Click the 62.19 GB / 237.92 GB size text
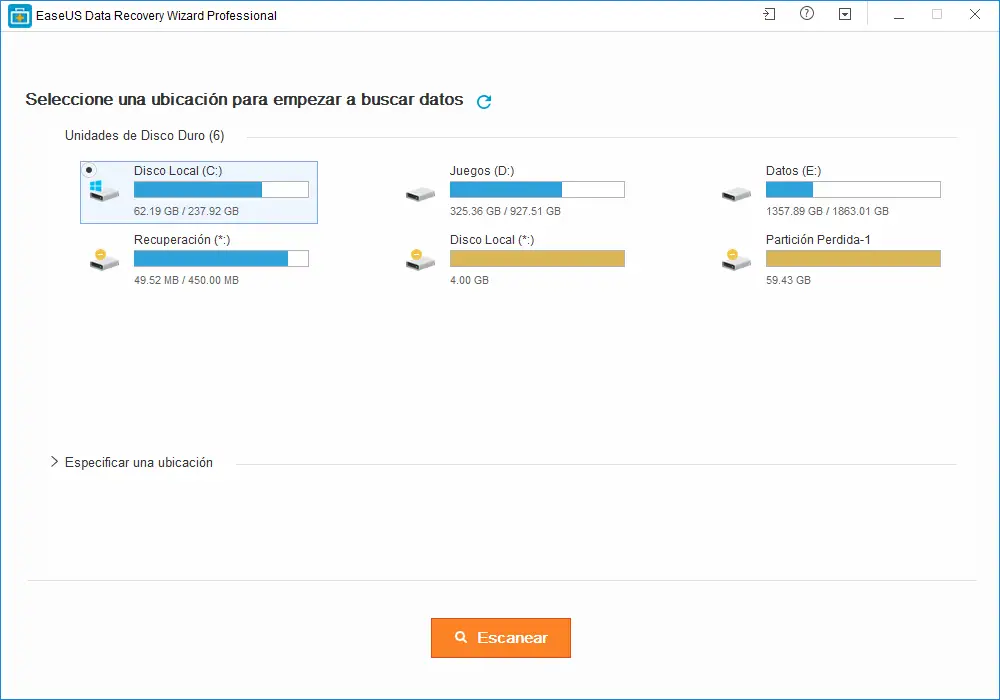The height and width of the screenshot is (700, 1000). tap(186, 211)
